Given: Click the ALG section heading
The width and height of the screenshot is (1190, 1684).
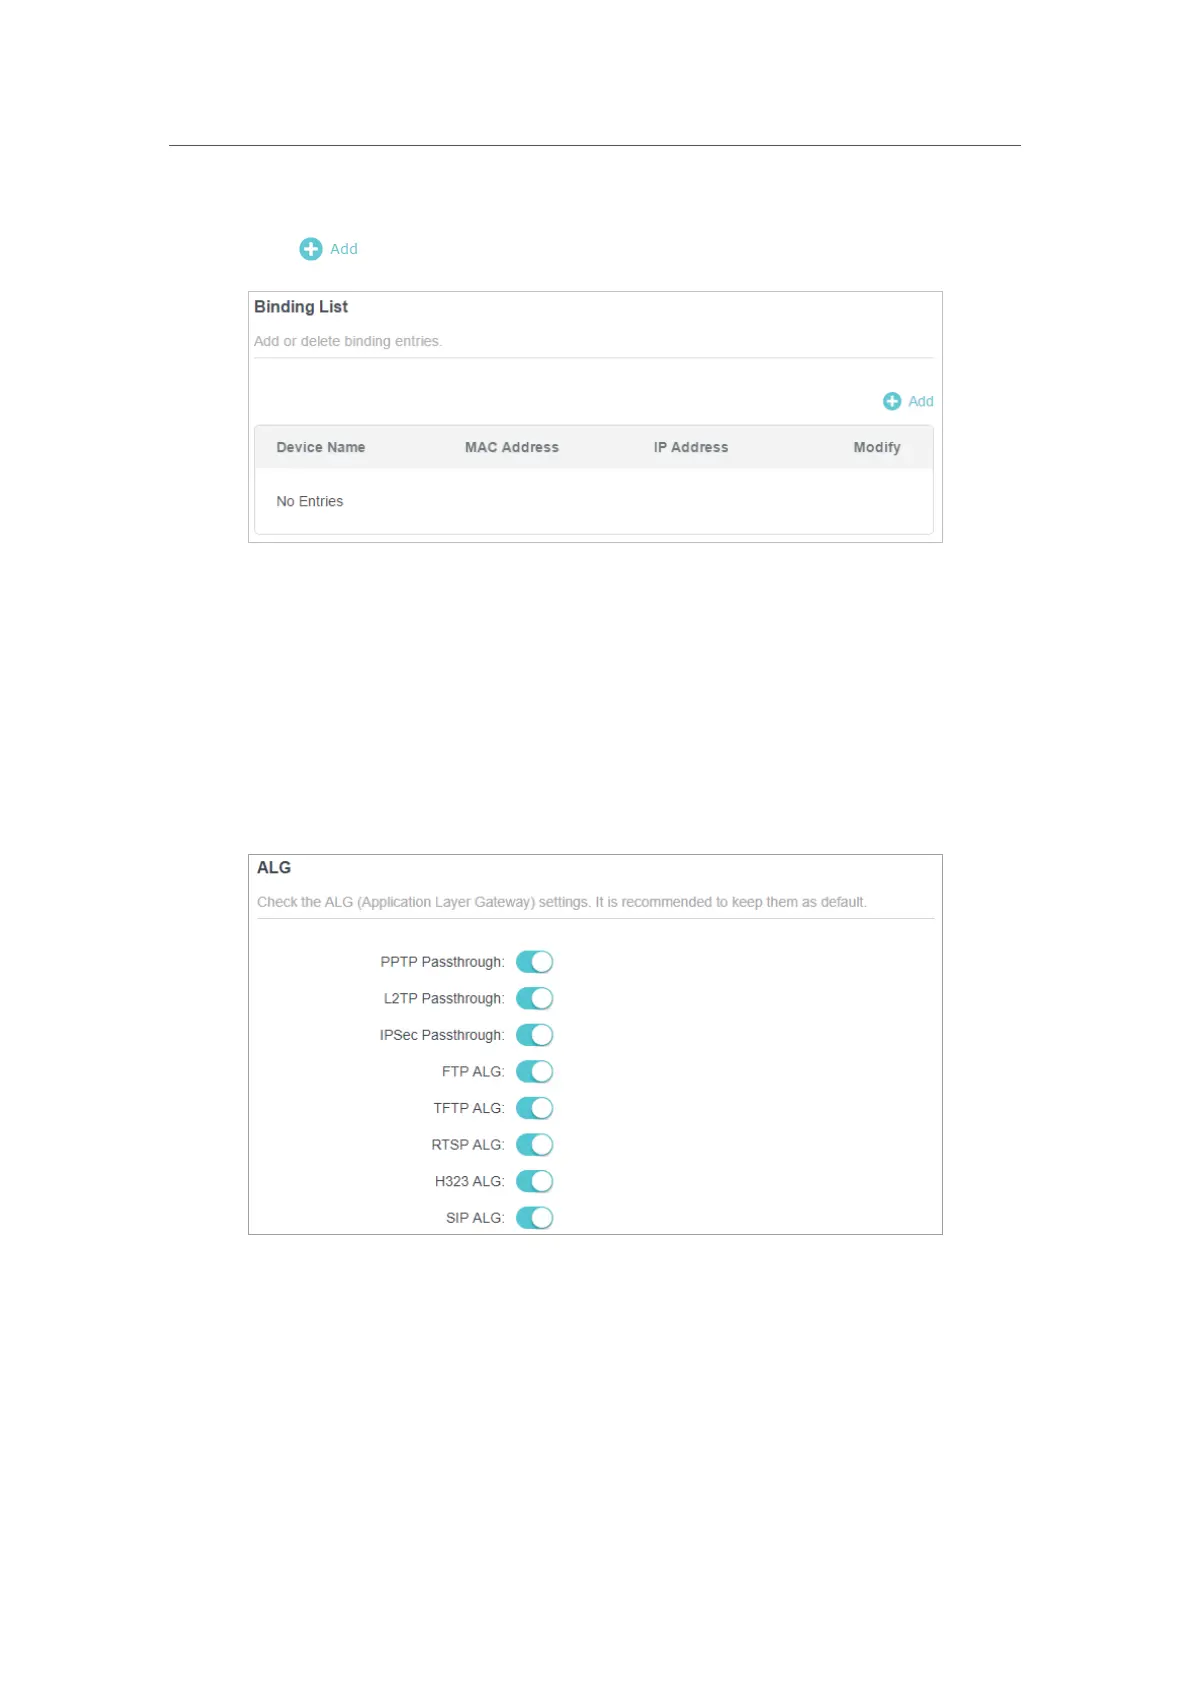Looking at the screenshot, I should [x=274, y=868].
